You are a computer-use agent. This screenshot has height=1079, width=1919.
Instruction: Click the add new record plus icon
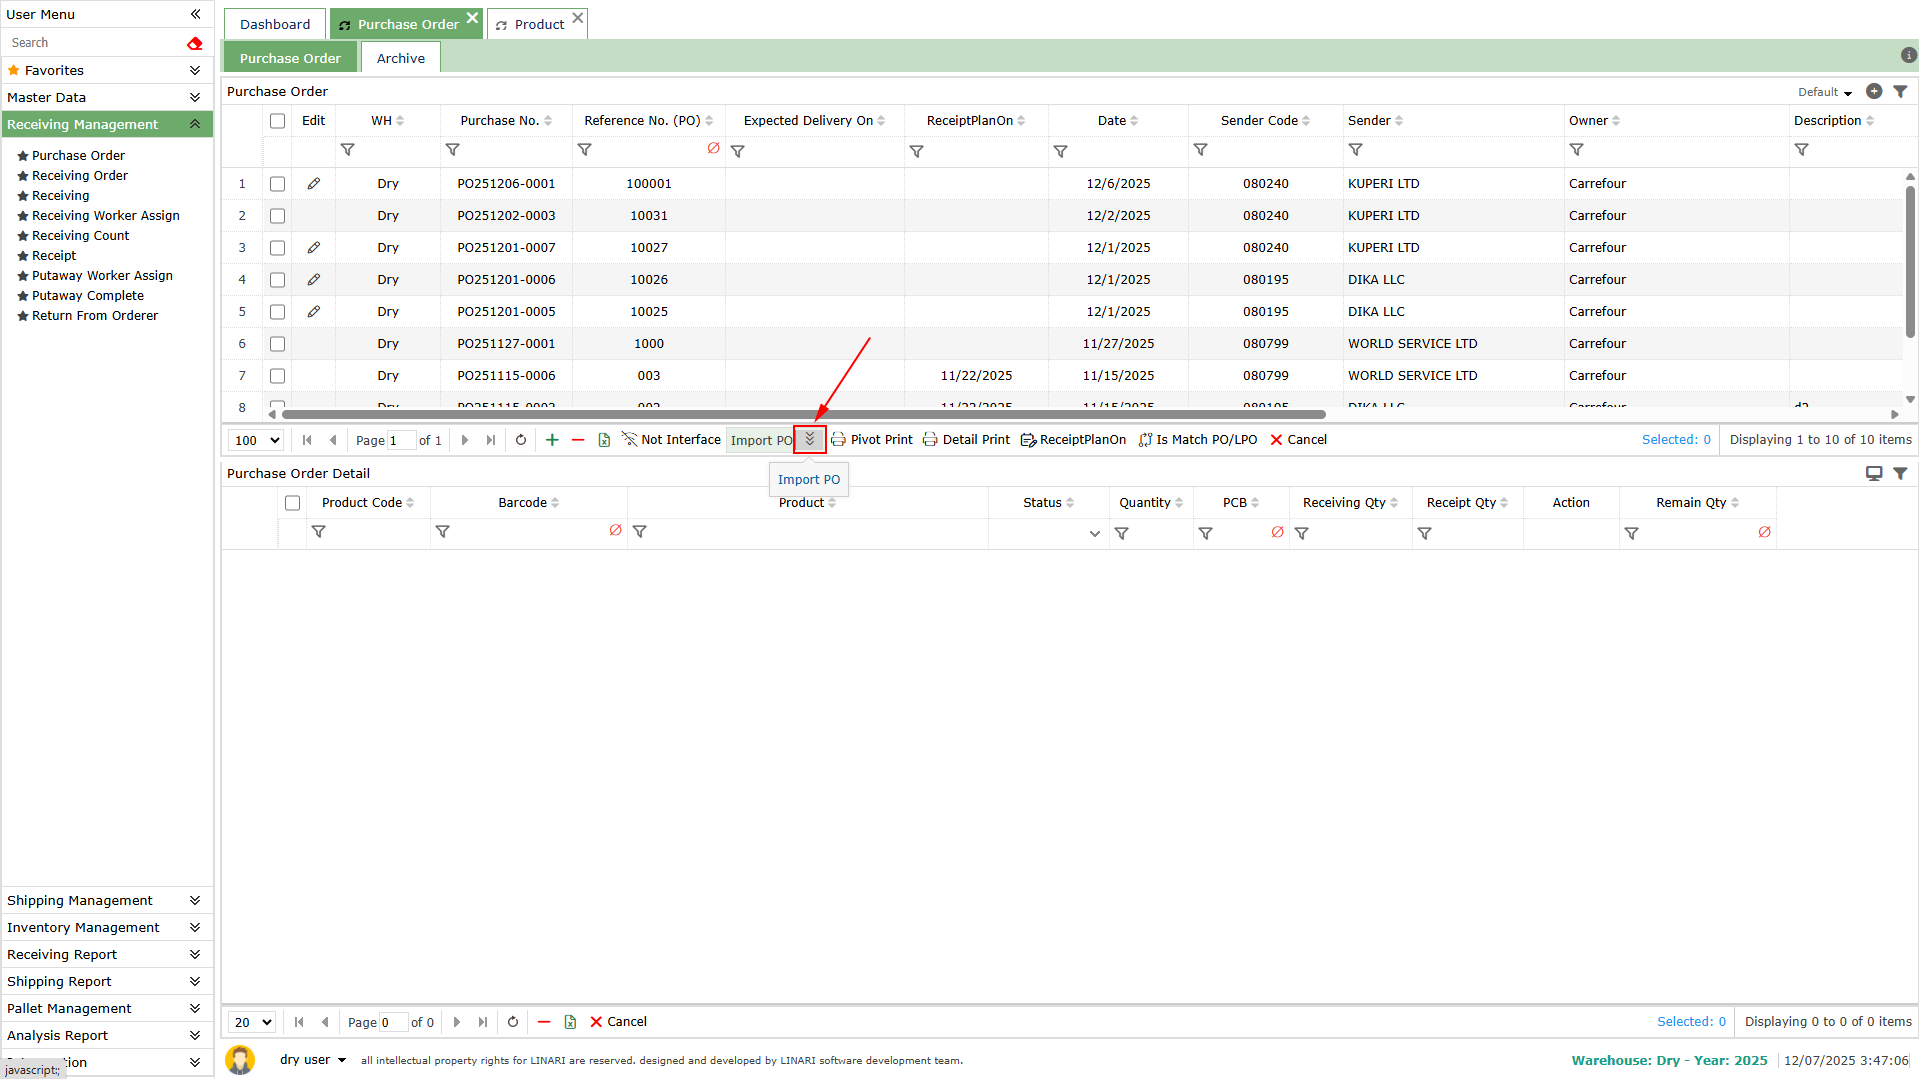552,440
